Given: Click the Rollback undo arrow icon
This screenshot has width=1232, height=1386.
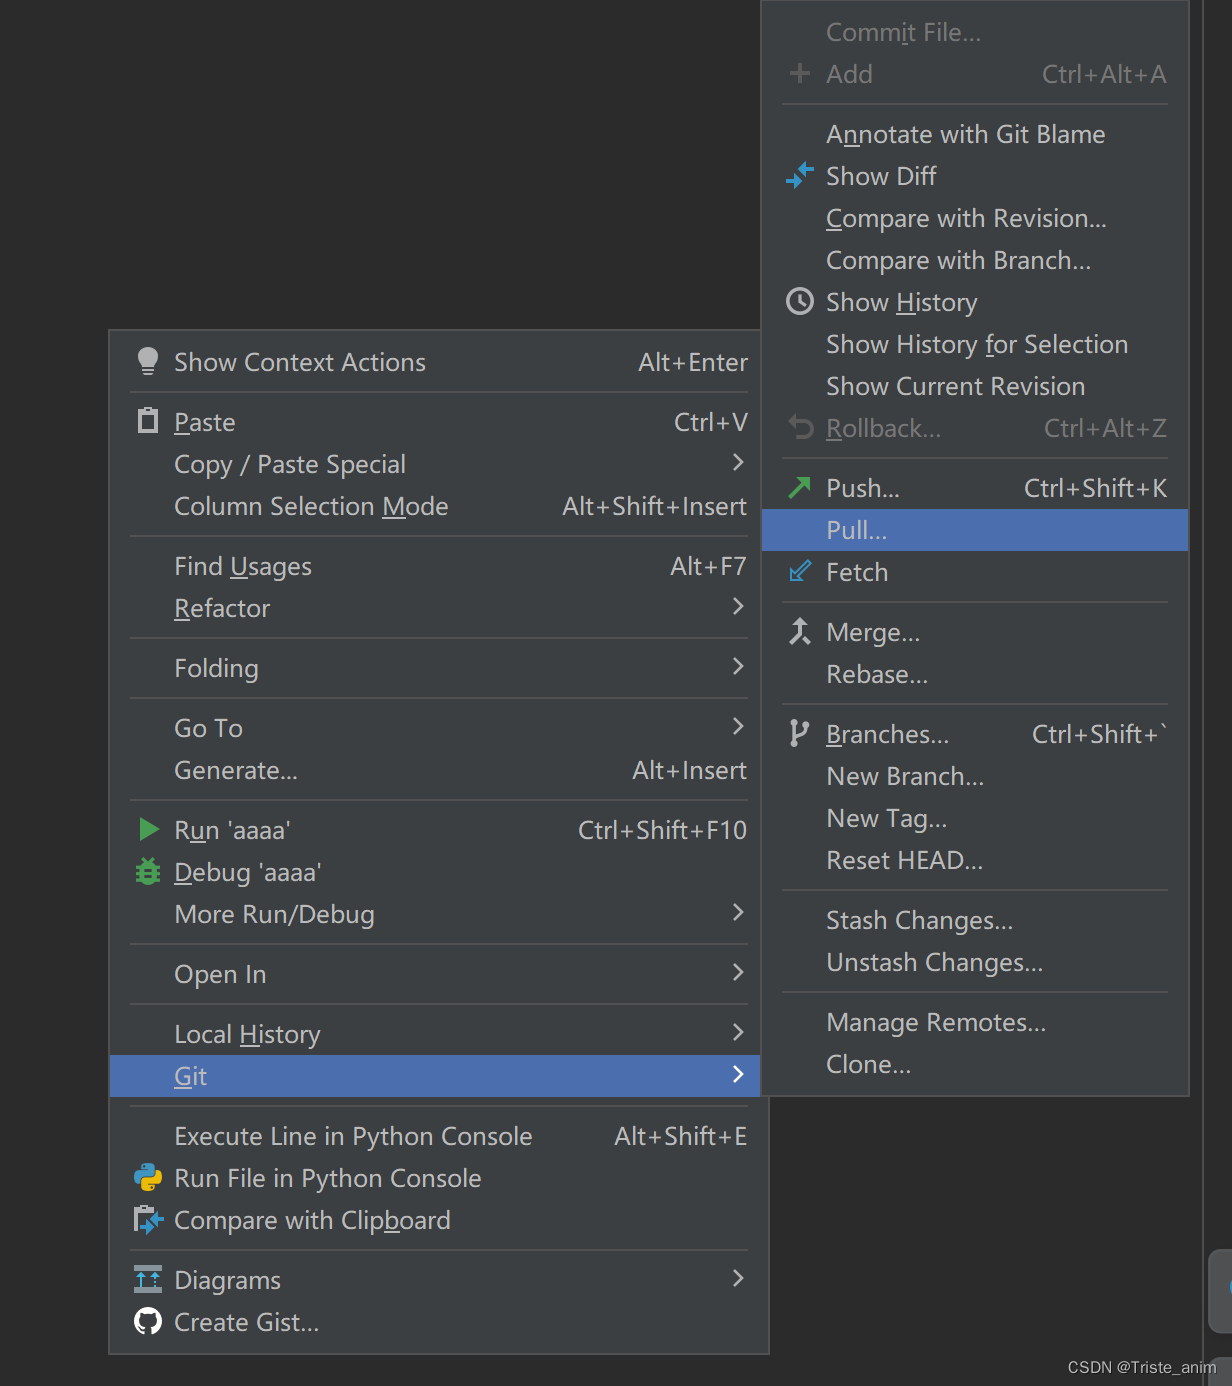Looking at the screenshot, I should click(801, 427).
